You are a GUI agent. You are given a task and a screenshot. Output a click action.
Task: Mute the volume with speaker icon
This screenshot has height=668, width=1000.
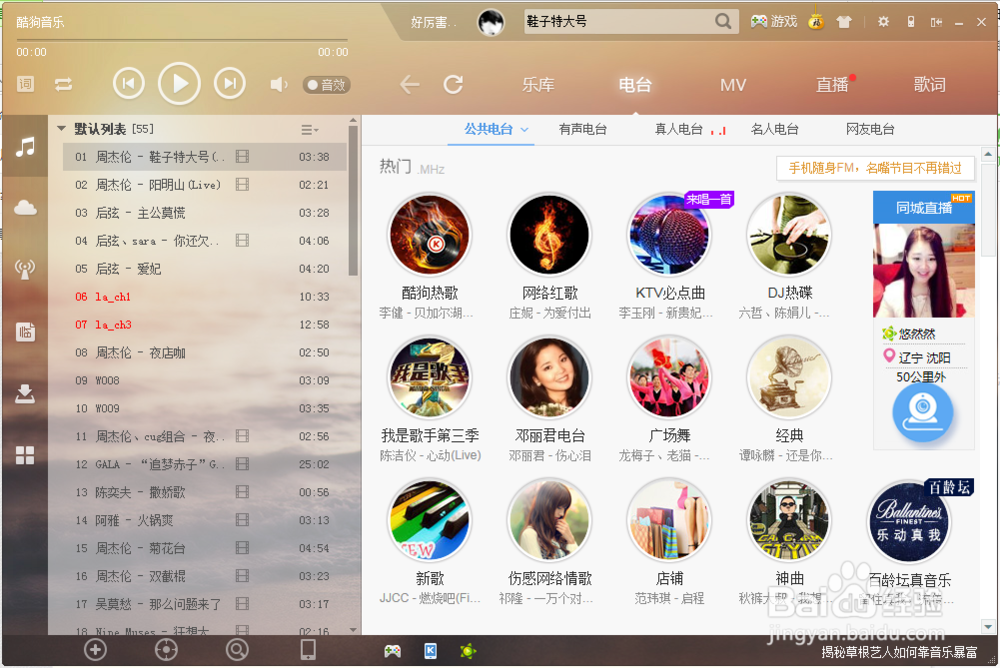(277, 84)
